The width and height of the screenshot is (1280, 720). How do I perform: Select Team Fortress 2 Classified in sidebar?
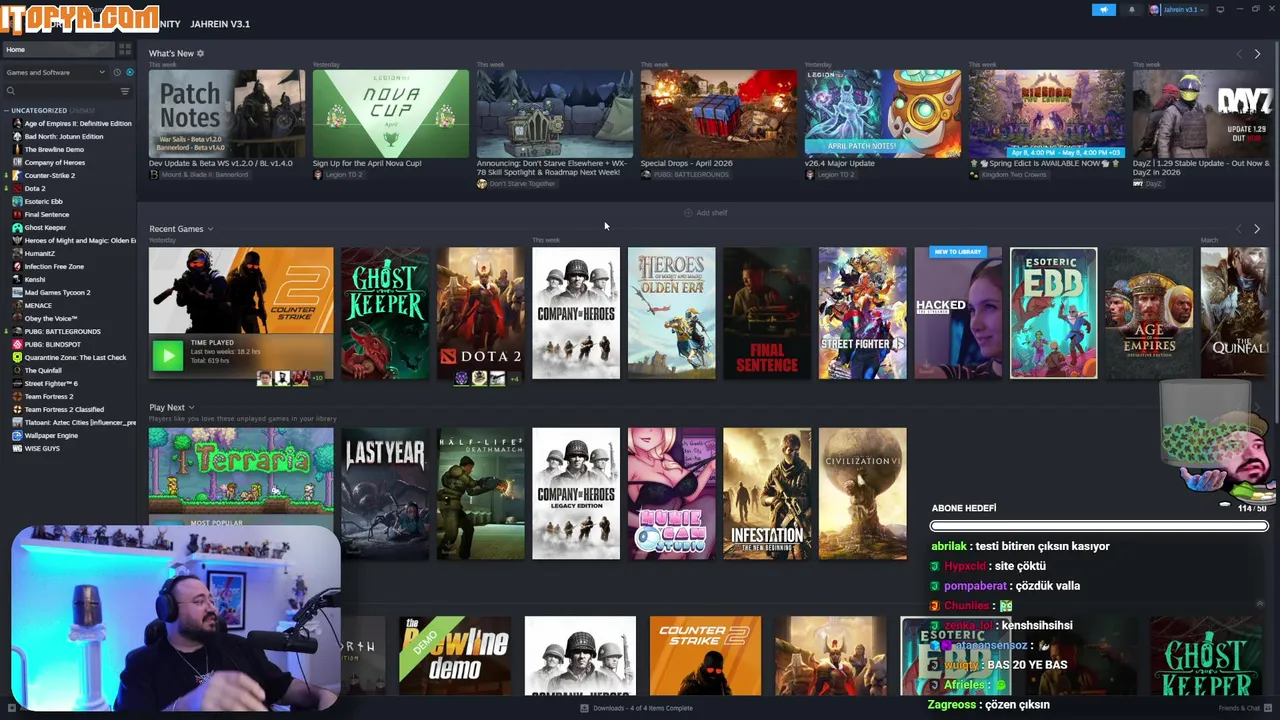(64, 409)
